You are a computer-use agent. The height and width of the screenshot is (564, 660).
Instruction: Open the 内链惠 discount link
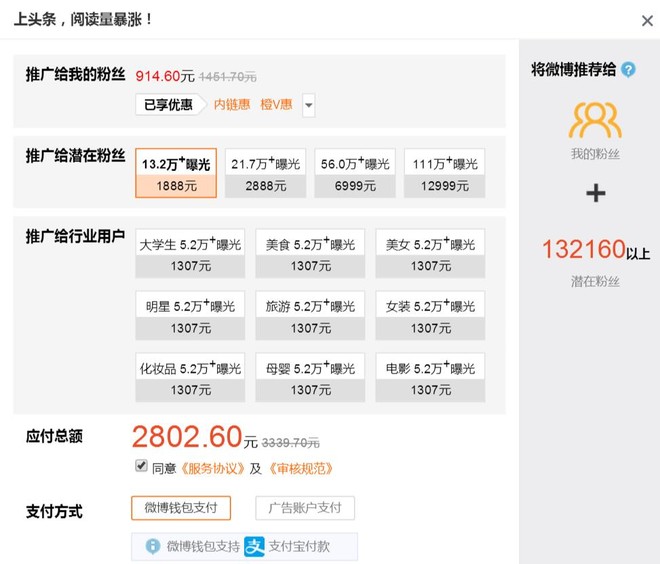coord(232,104)
